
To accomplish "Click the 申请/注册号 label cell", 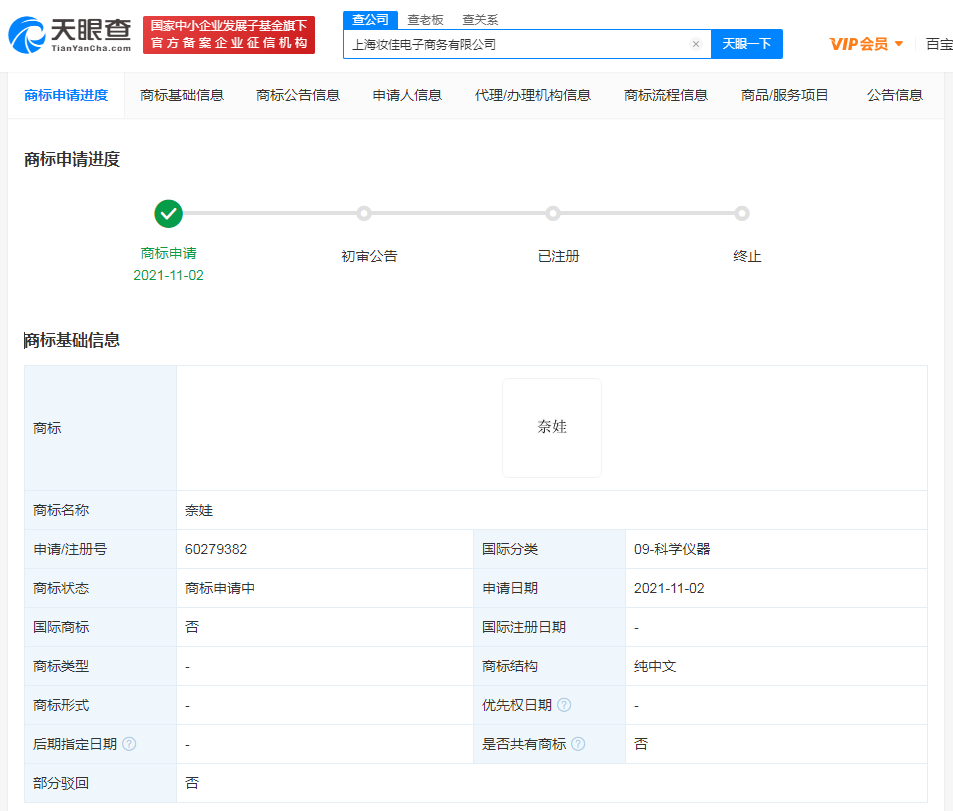I will (x=100, y=549).
